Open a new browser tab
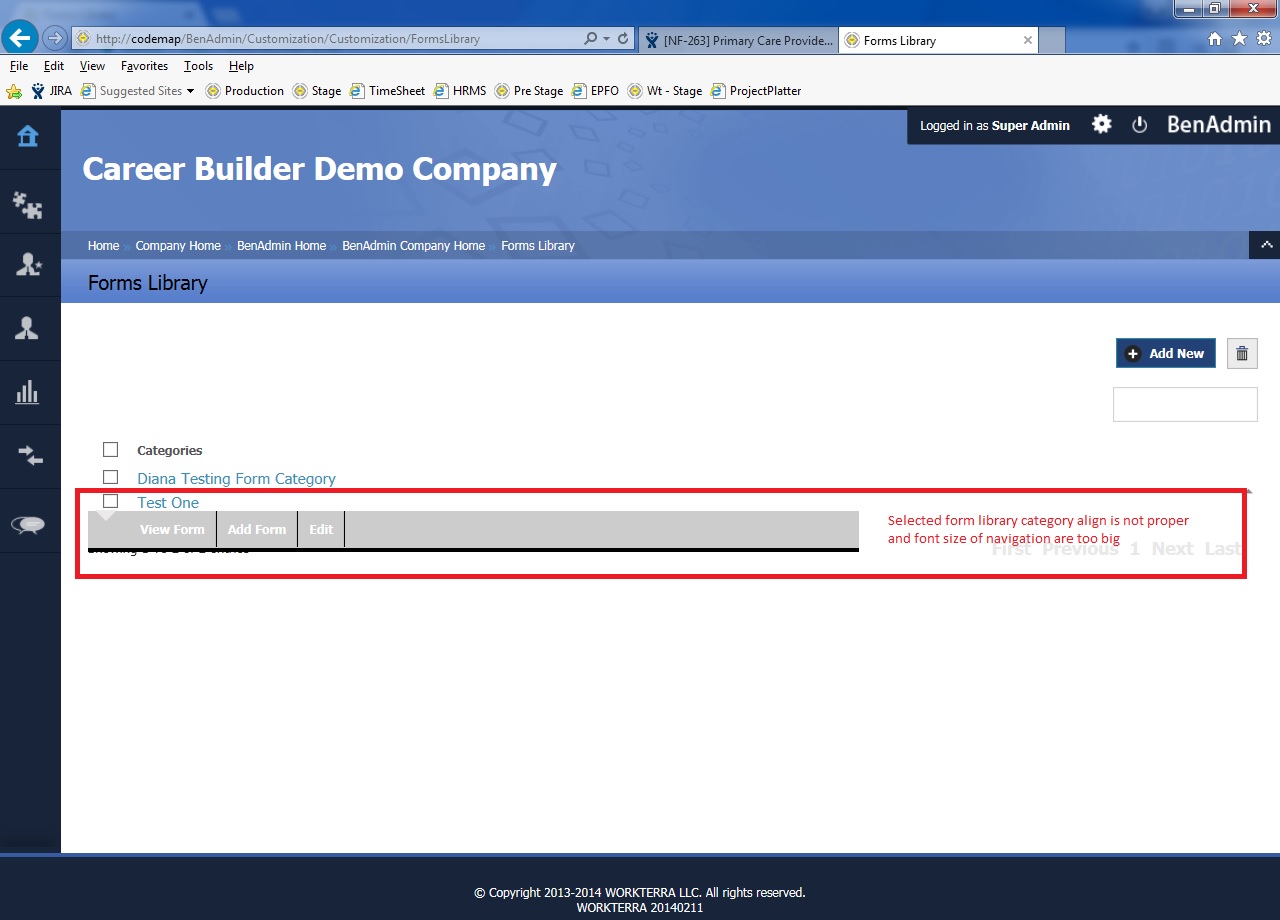Screen dimensions: 1280x920 point(1052,40)
